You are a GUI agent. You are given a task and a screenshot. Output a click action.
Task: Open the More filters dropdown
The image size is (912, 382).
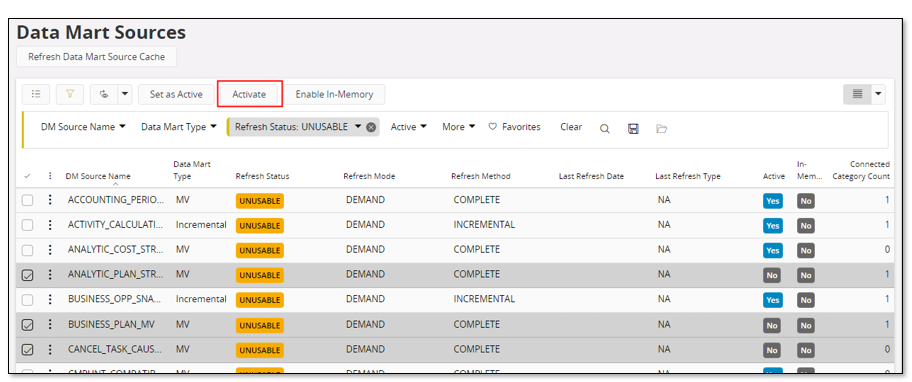(458, 127)
